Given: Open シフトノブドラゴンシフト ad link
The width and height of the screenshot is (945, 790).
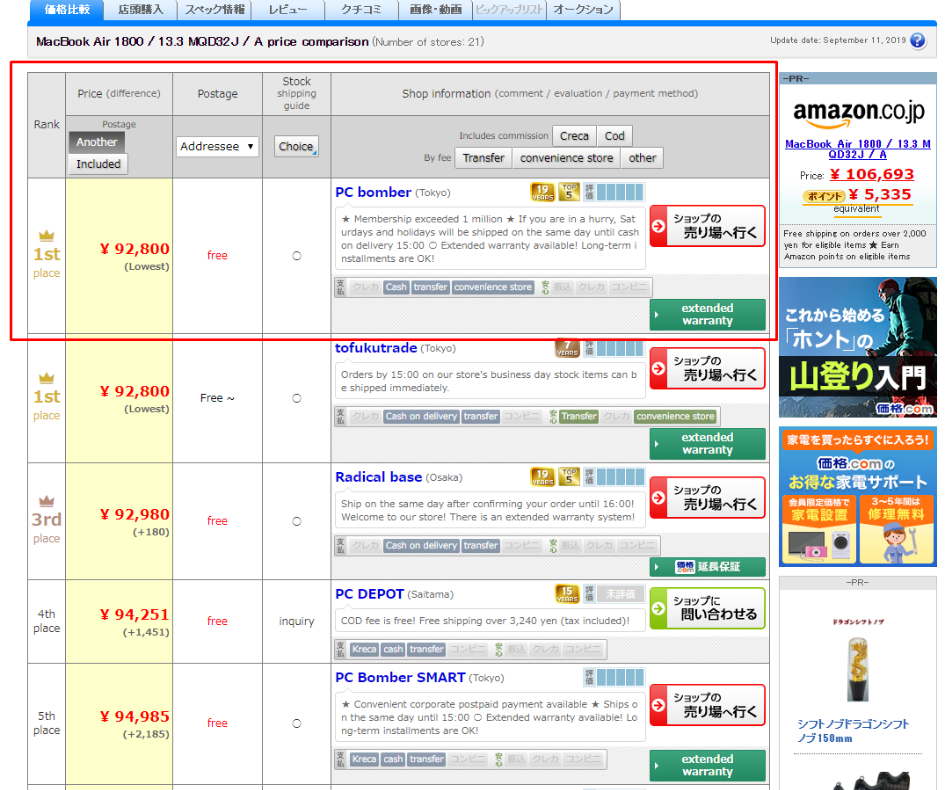Looking at the screenshot, I should point(853,730).
